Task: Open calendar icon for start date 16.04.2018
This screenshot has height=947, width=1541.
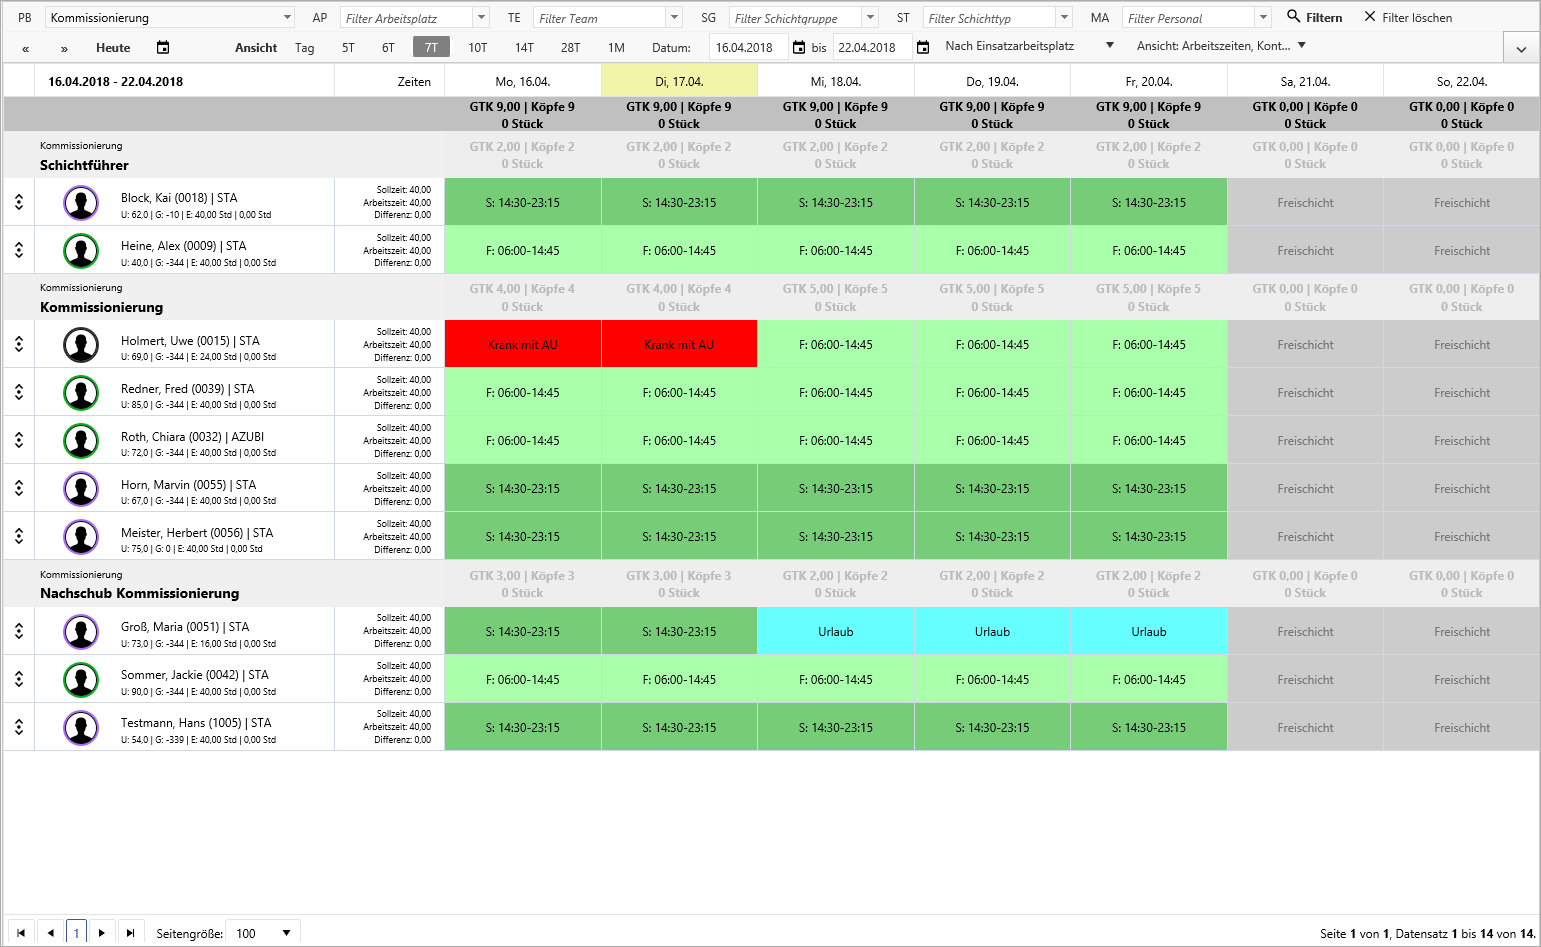Action: pos(798,47)
